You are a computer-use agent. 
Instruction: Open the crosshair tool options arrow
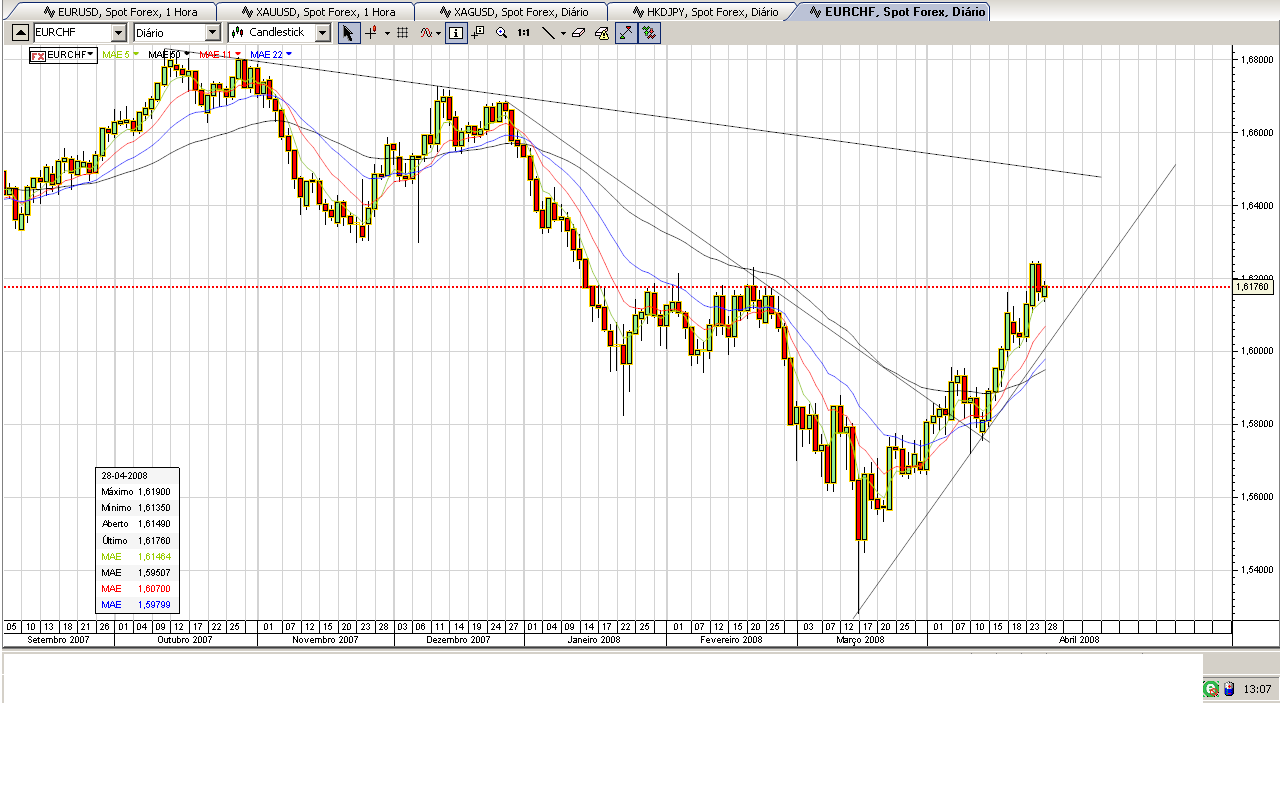pyautogui.click(x=387, y=33)
